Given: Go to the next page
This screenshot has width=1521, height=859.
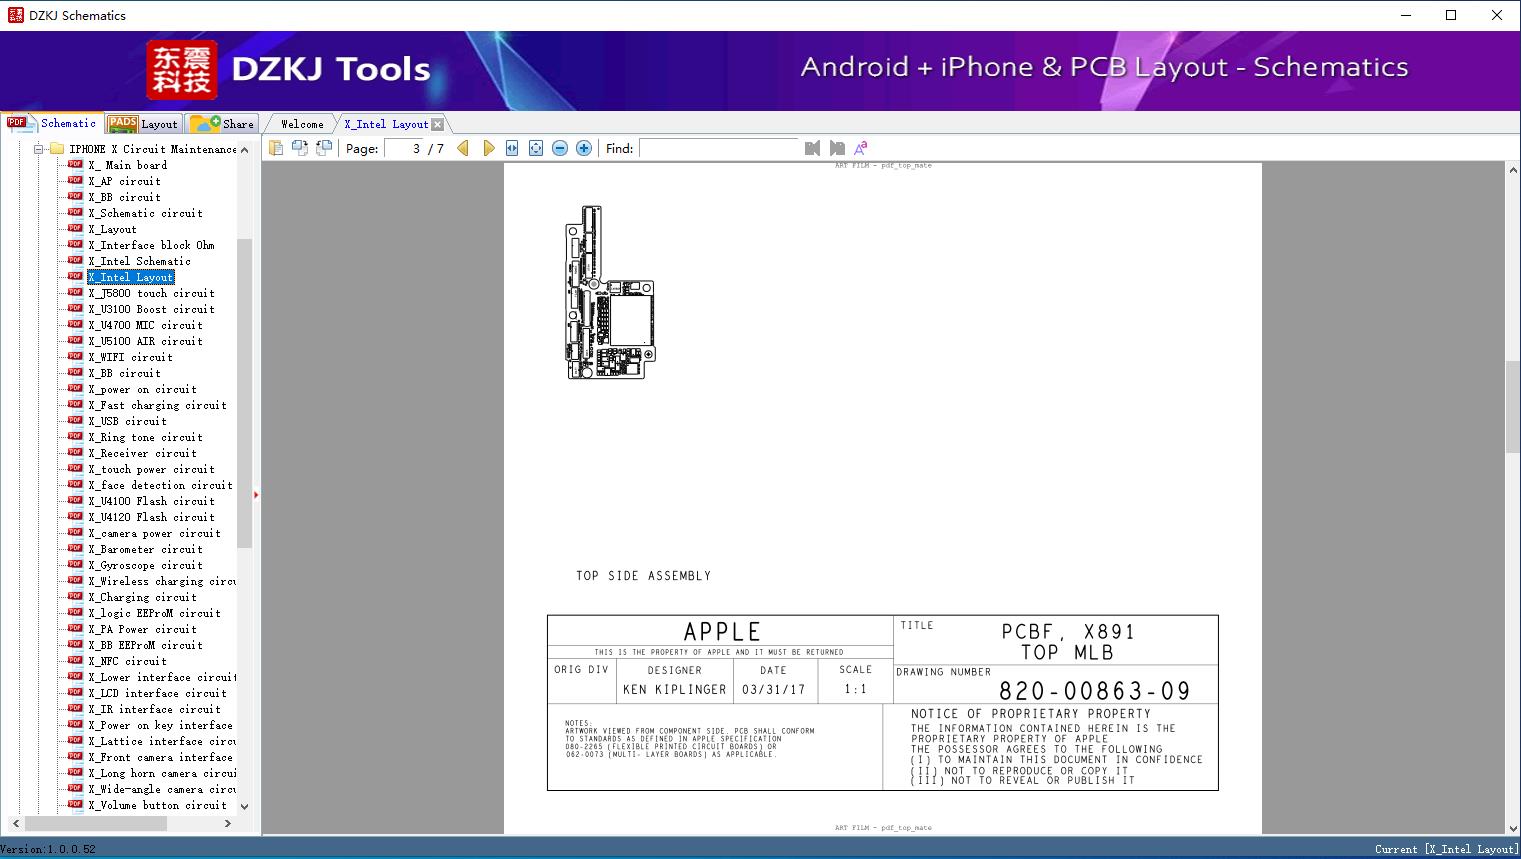Looking at the screenshot, I should pos(488,148).
